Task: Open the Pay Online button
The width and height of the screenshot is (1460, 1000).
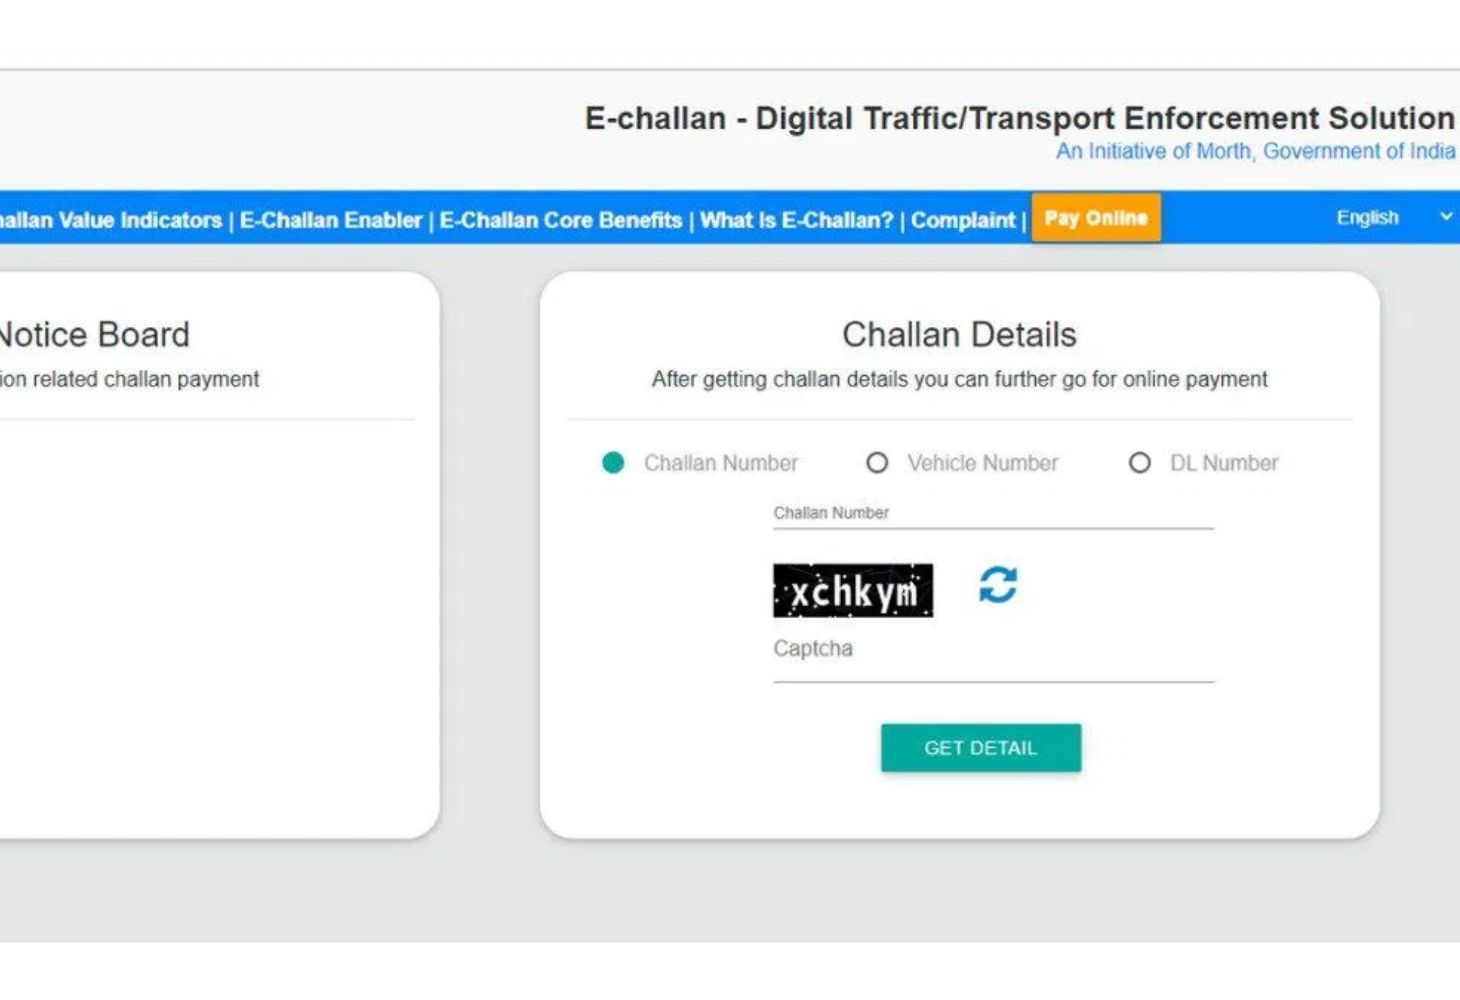Action: [1096, 218]
